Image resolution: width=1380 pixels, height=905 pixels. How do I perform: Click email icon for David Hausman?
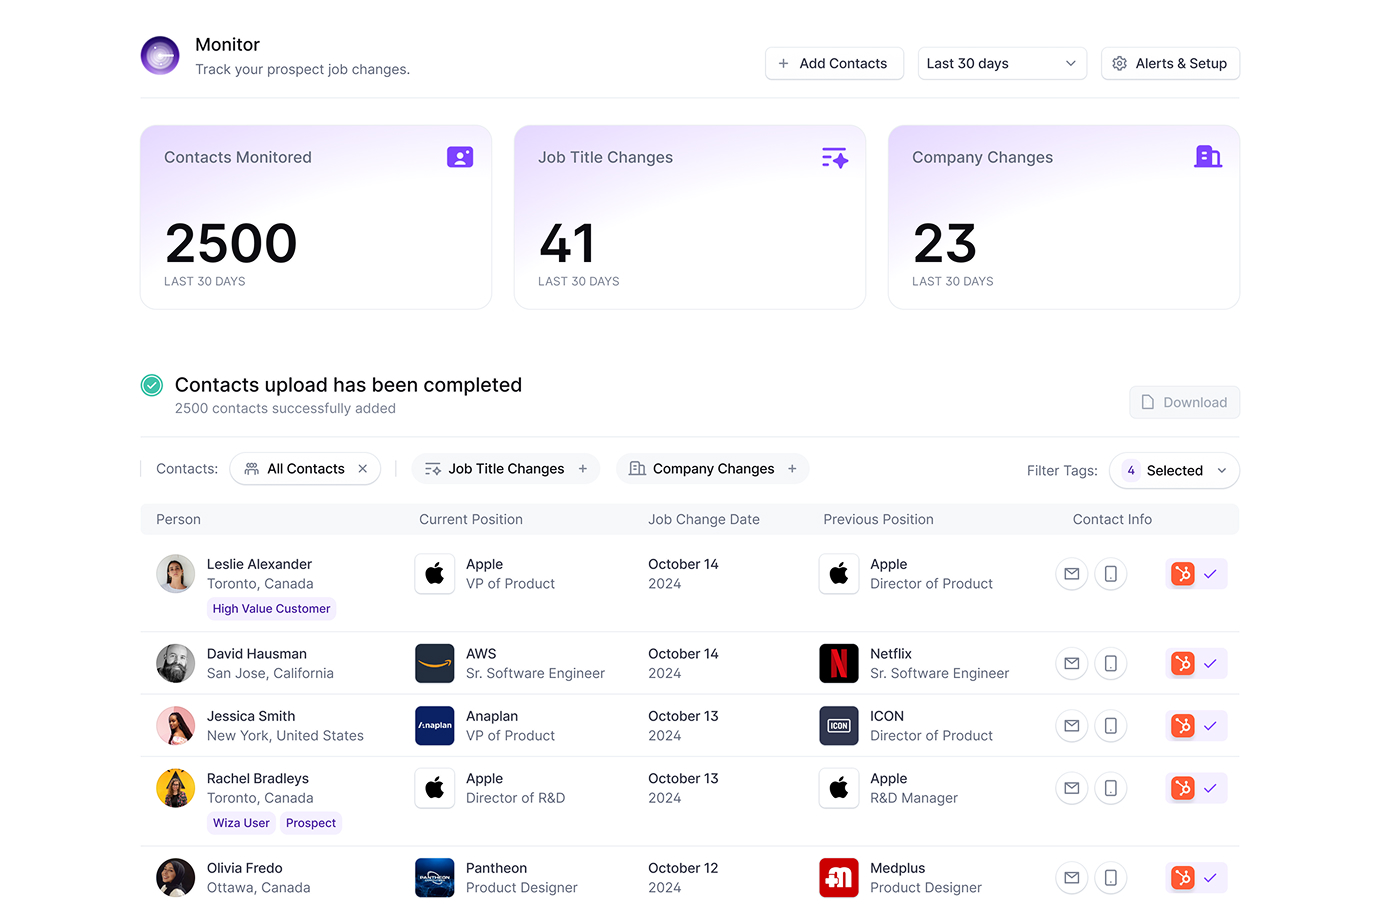(1072, 663)
